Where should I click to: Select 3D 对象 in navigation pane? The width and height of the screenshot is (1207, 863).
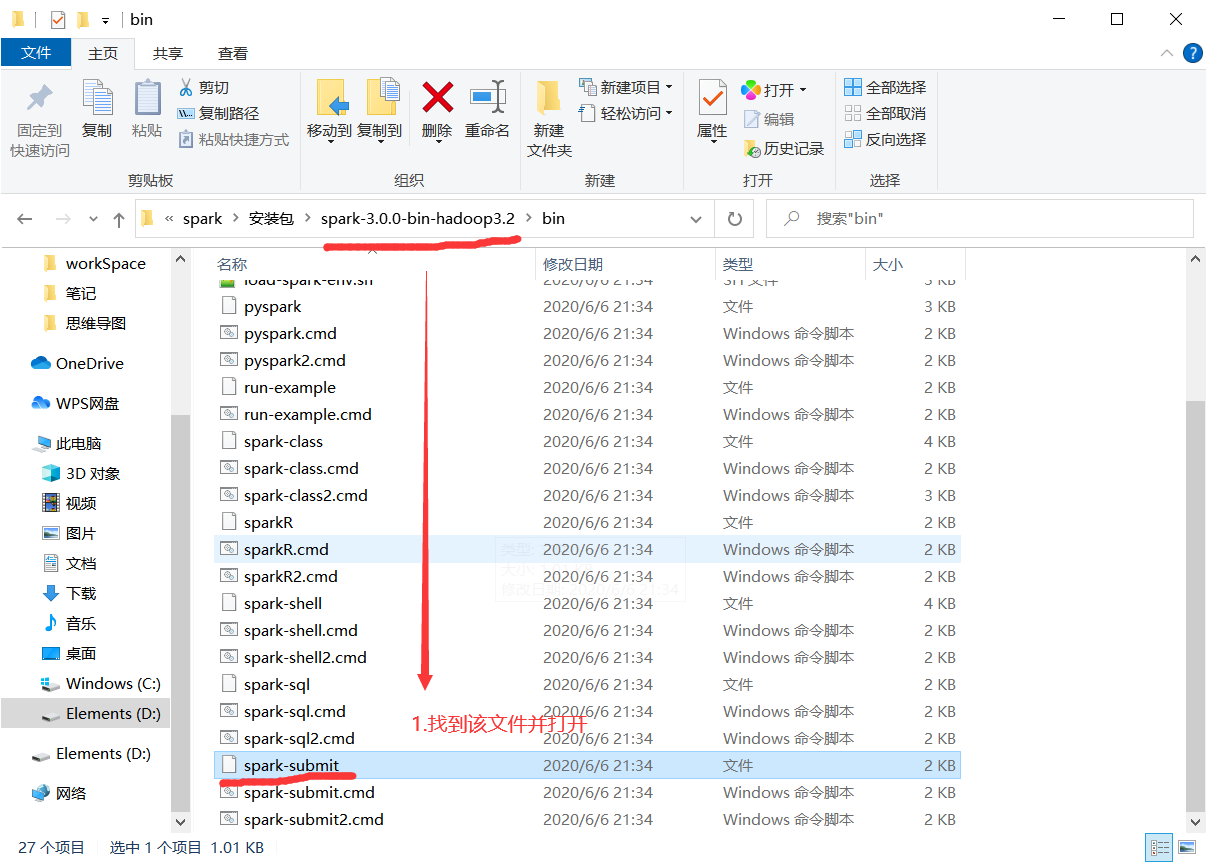pos(81,474)
